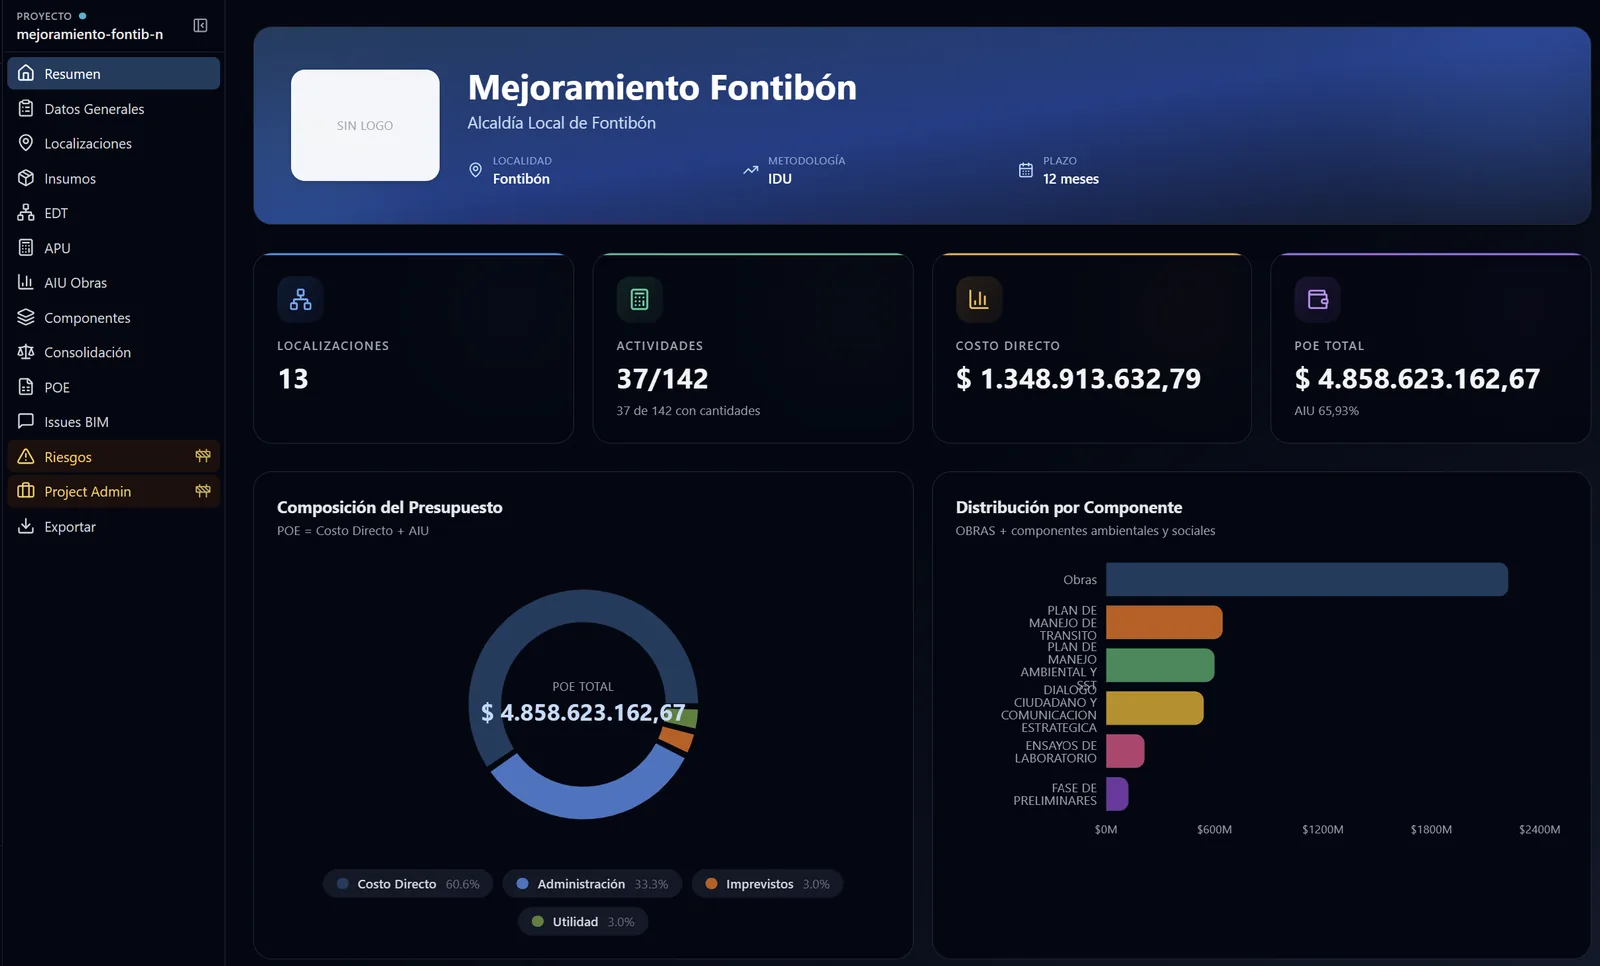The height and width of the screenshot is (966, 1600).
Task: Open the Issues BIM page
Action: 113,421
